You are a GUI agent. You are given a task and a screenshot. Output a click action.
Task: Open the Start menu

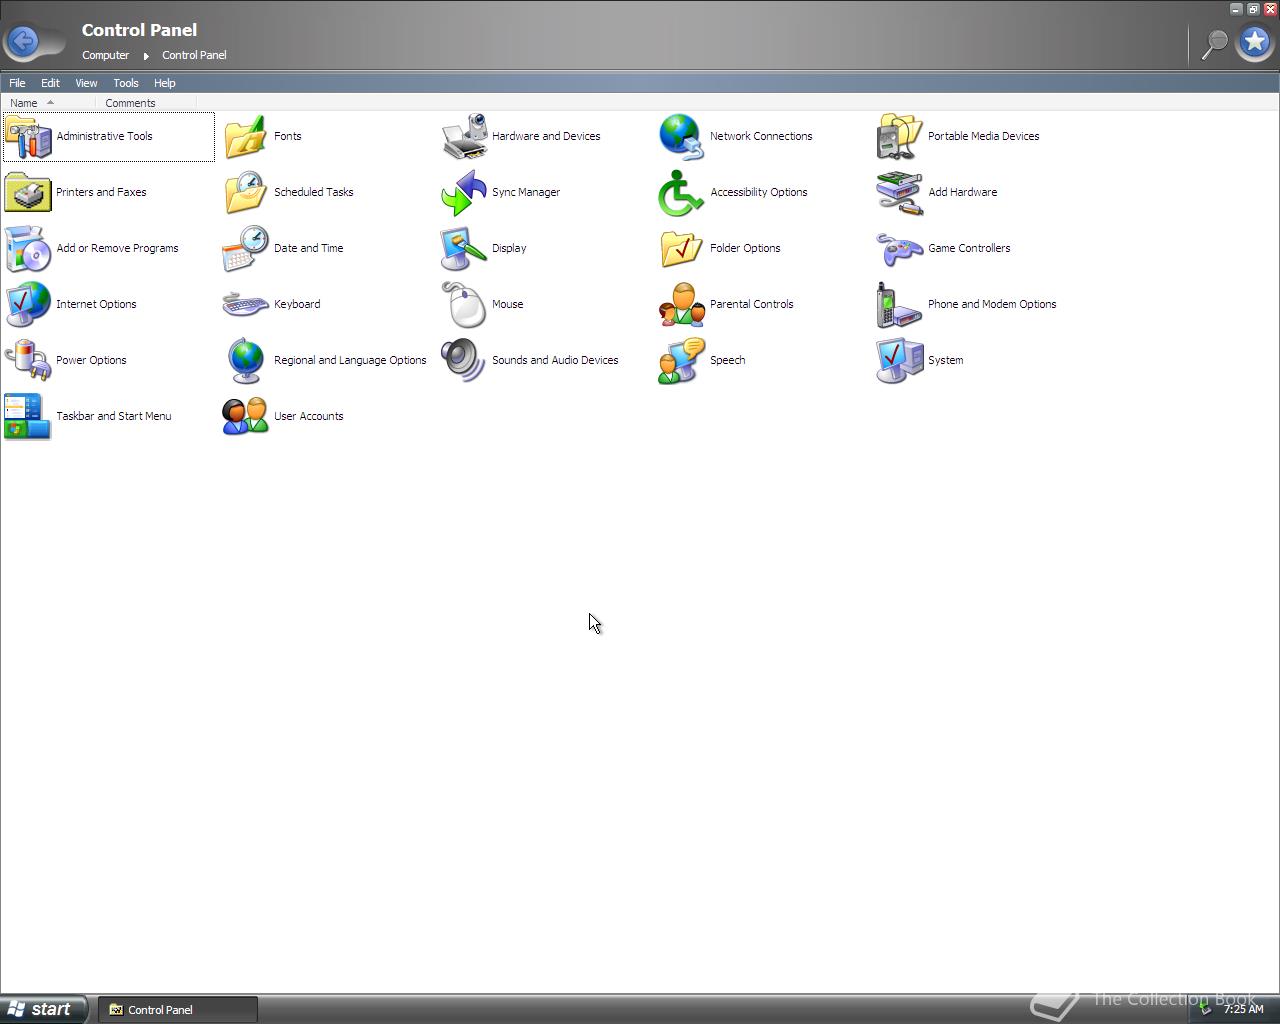point(44,1009)
